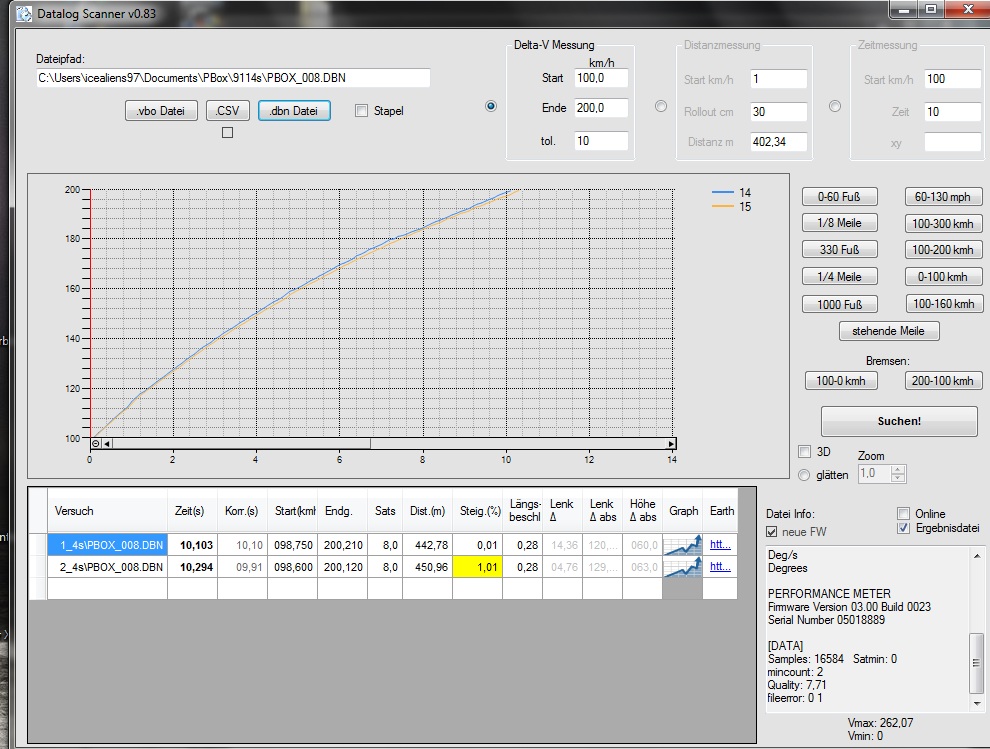Increase the Zoom value with up arrow
This screenshot has width=990, height=749.
point(898,469)
